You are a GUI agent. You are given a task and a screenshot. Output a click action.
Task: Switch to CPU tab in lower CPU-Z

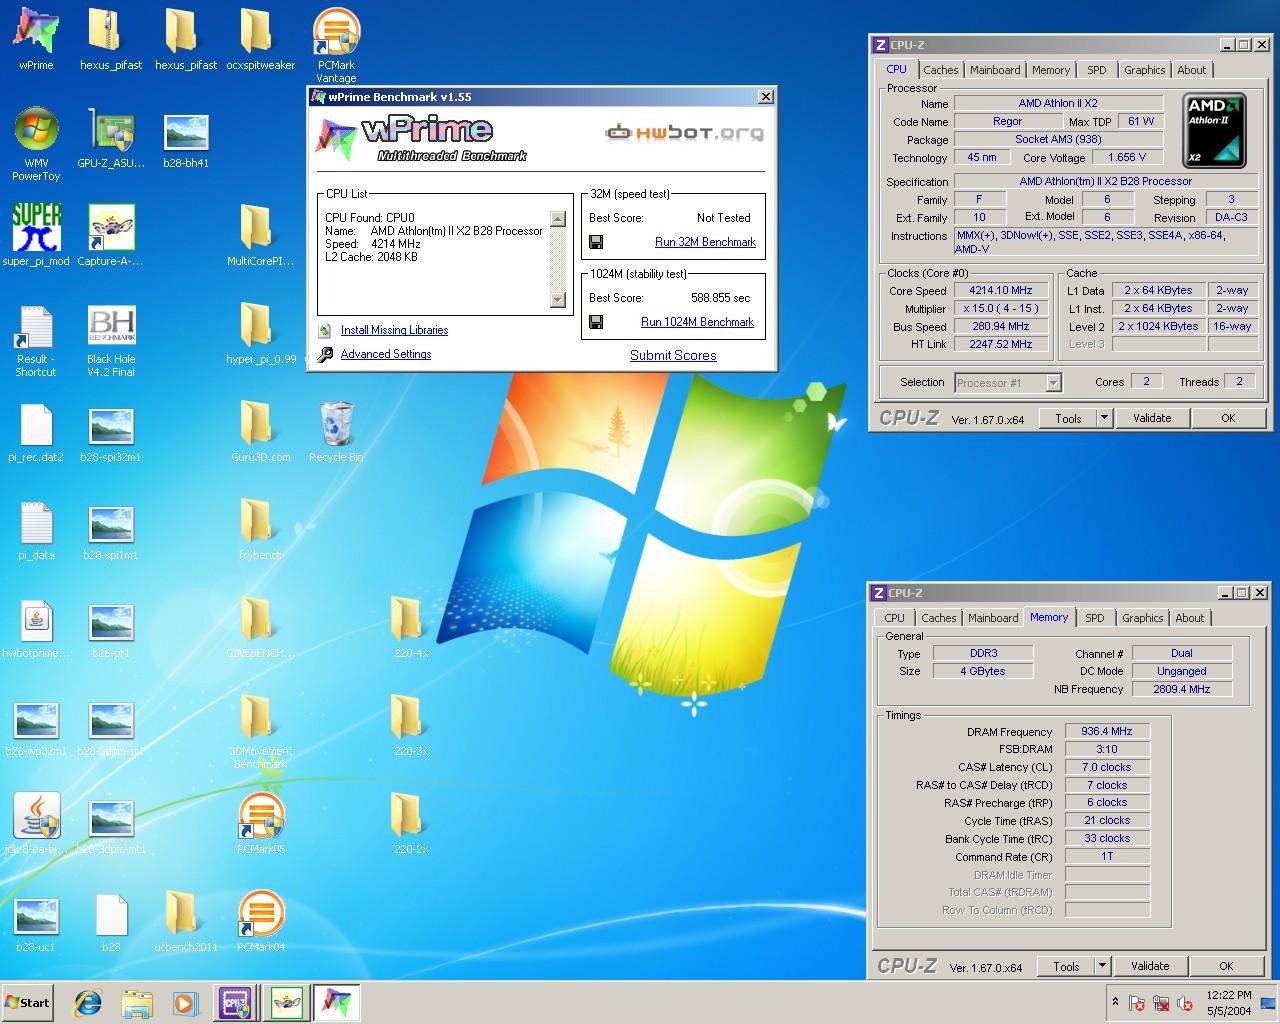click(894, 618)
